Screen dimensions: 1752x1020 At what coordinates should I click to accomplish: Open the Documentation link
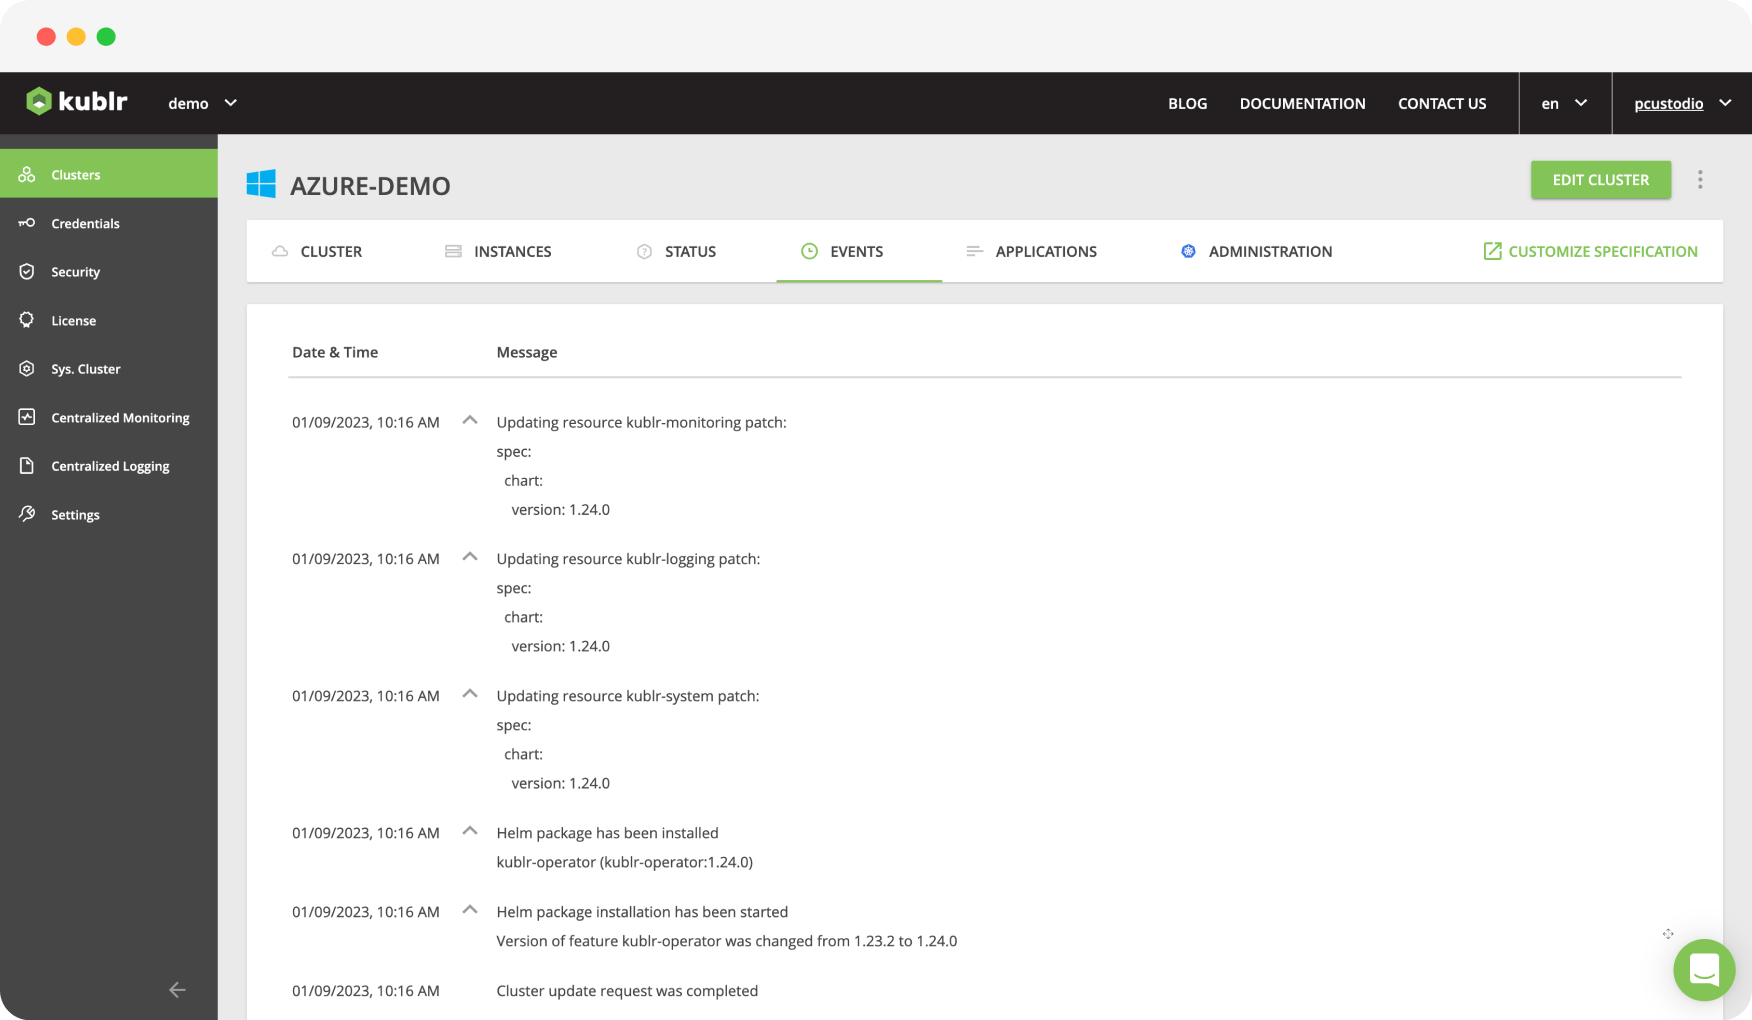(x=1302, y=103)
